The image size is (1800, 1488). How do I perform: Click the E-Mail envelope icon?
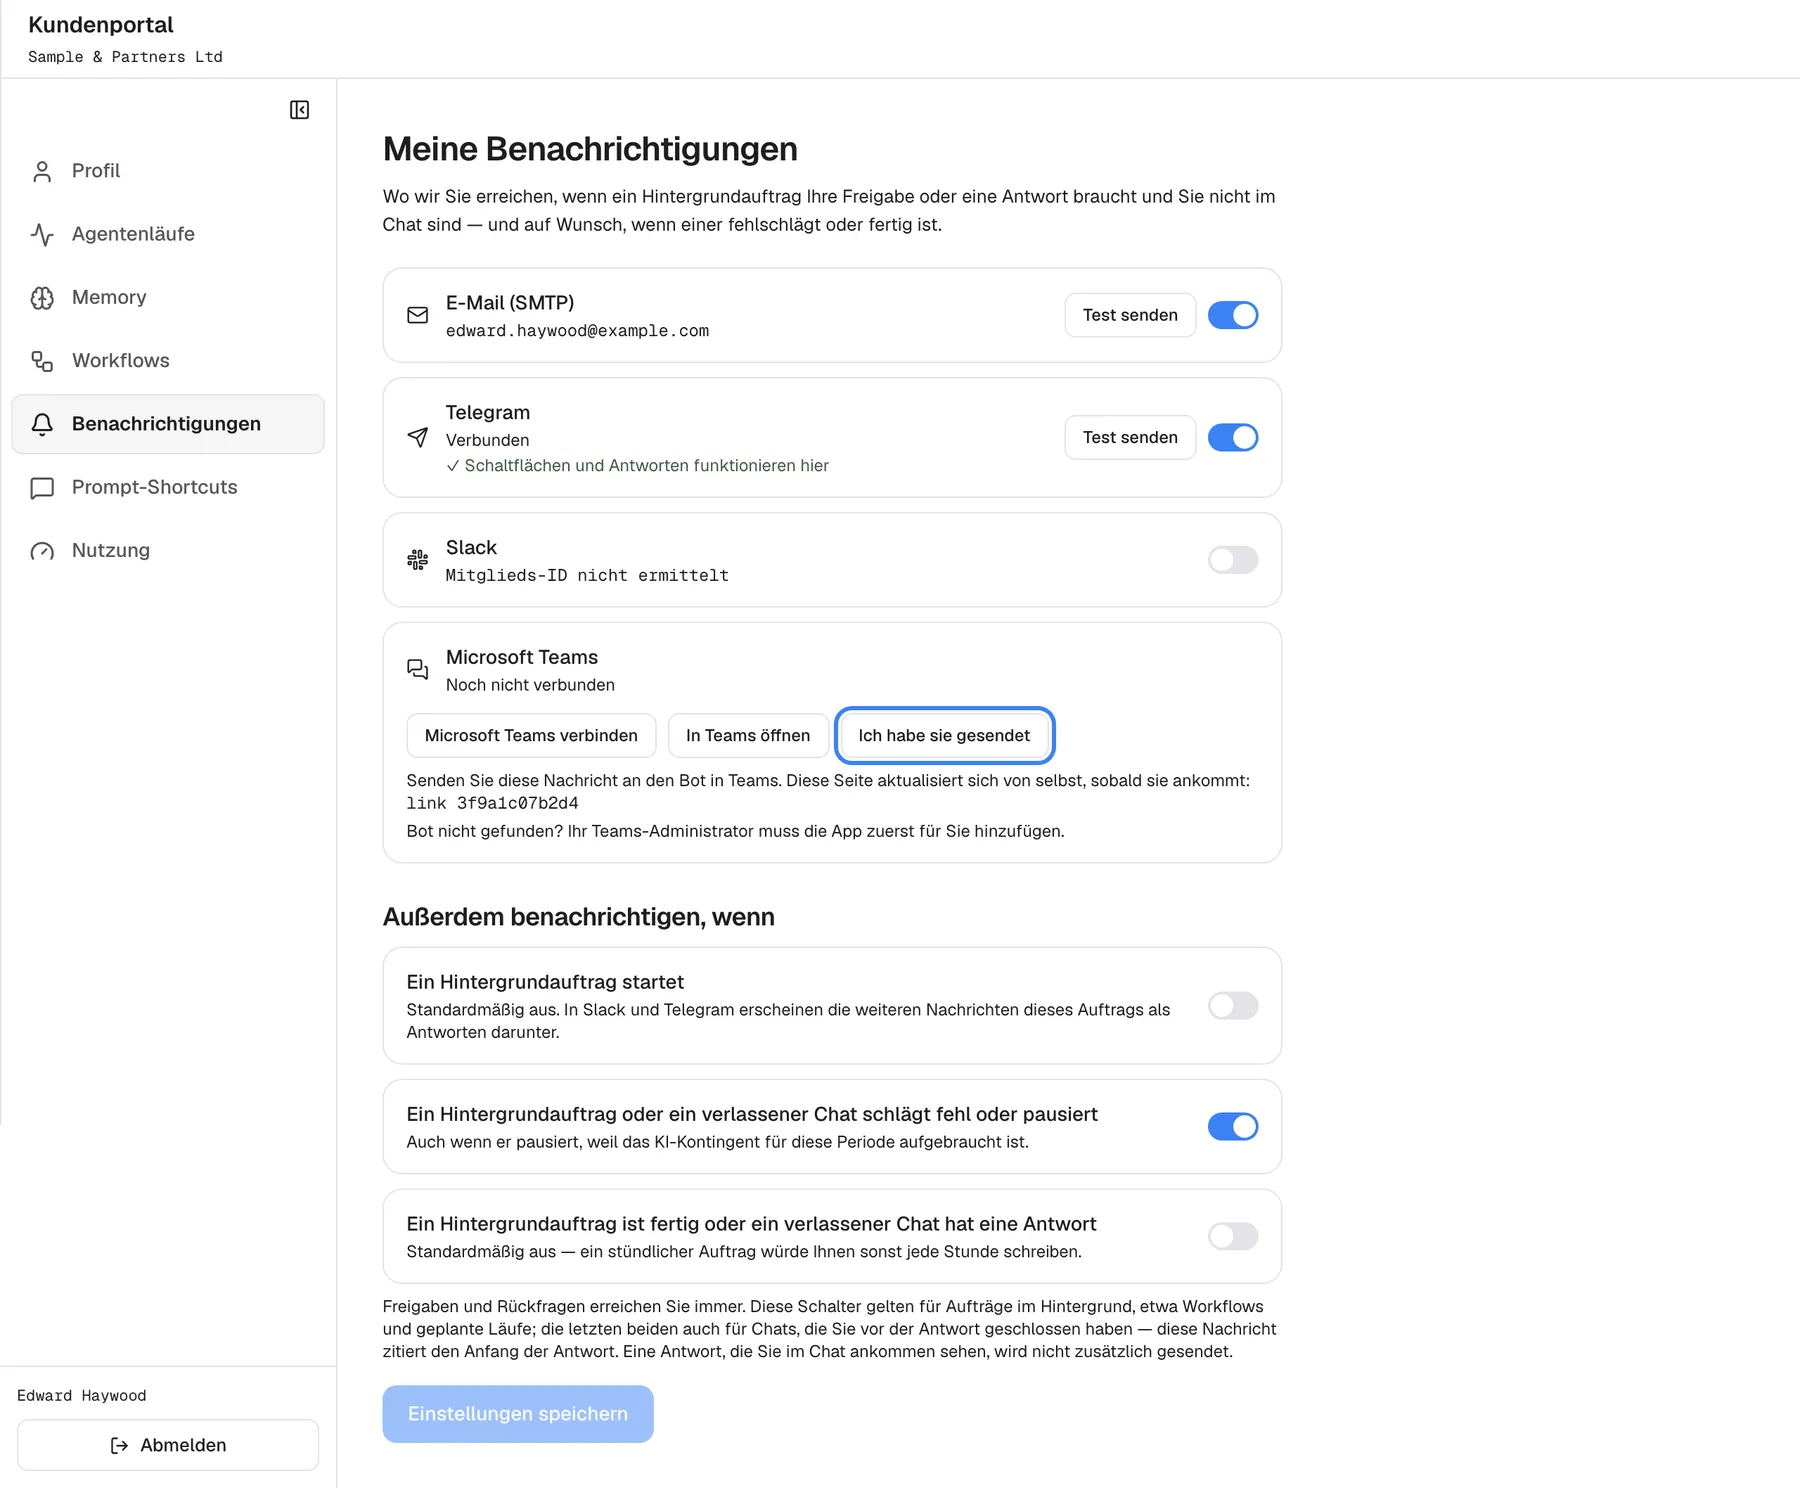[418, 315]
